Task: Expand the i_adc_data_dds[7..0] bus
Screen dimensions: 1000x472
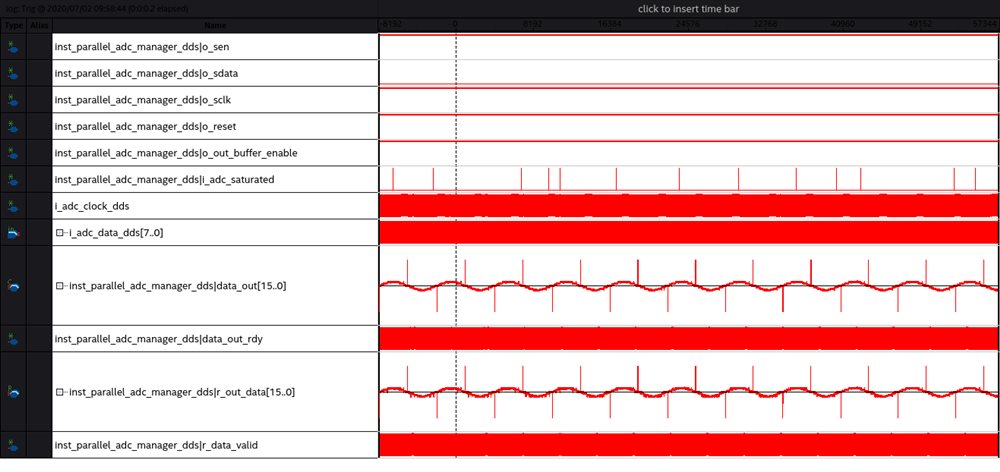Action: (x=60, y=233)
